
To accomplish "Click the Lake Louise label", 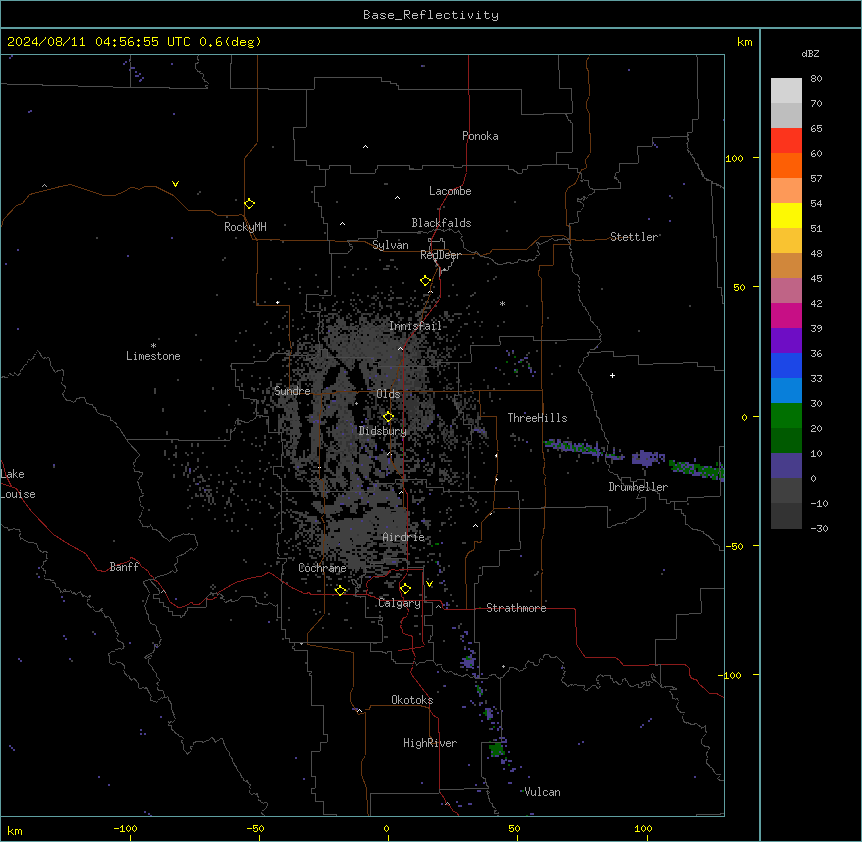I will click(18, 484).
